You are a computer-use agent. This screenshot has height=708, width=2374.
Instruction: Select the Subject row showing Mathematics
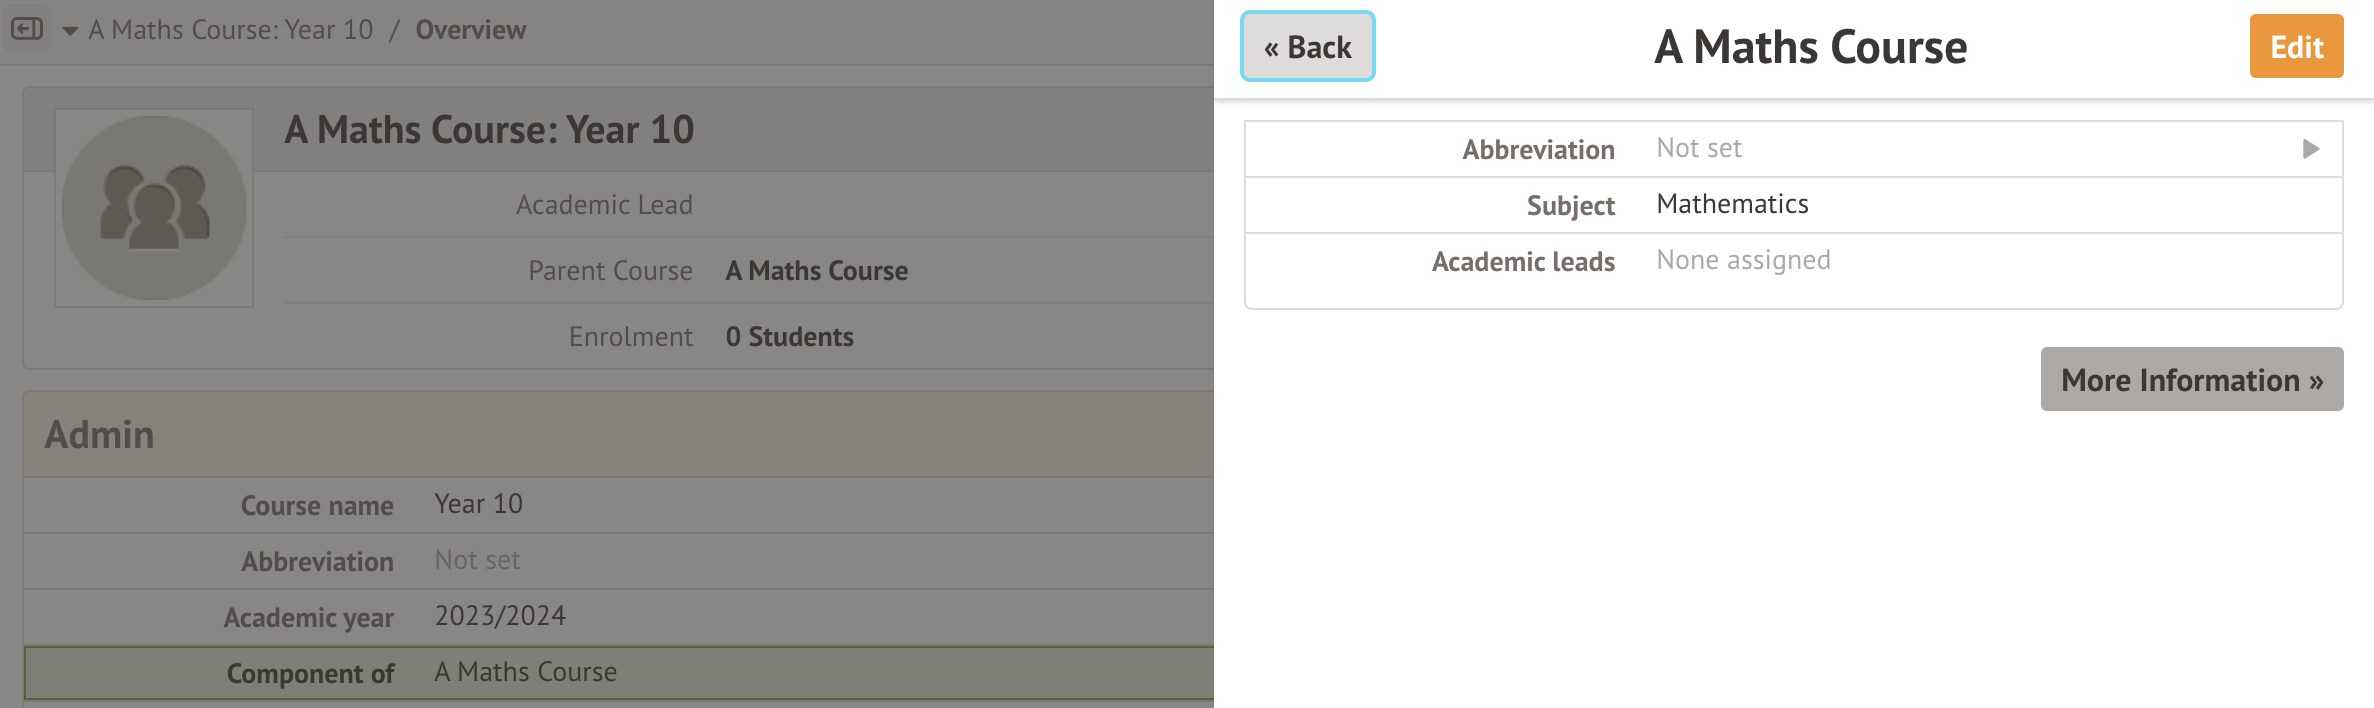coord(1732,204)
